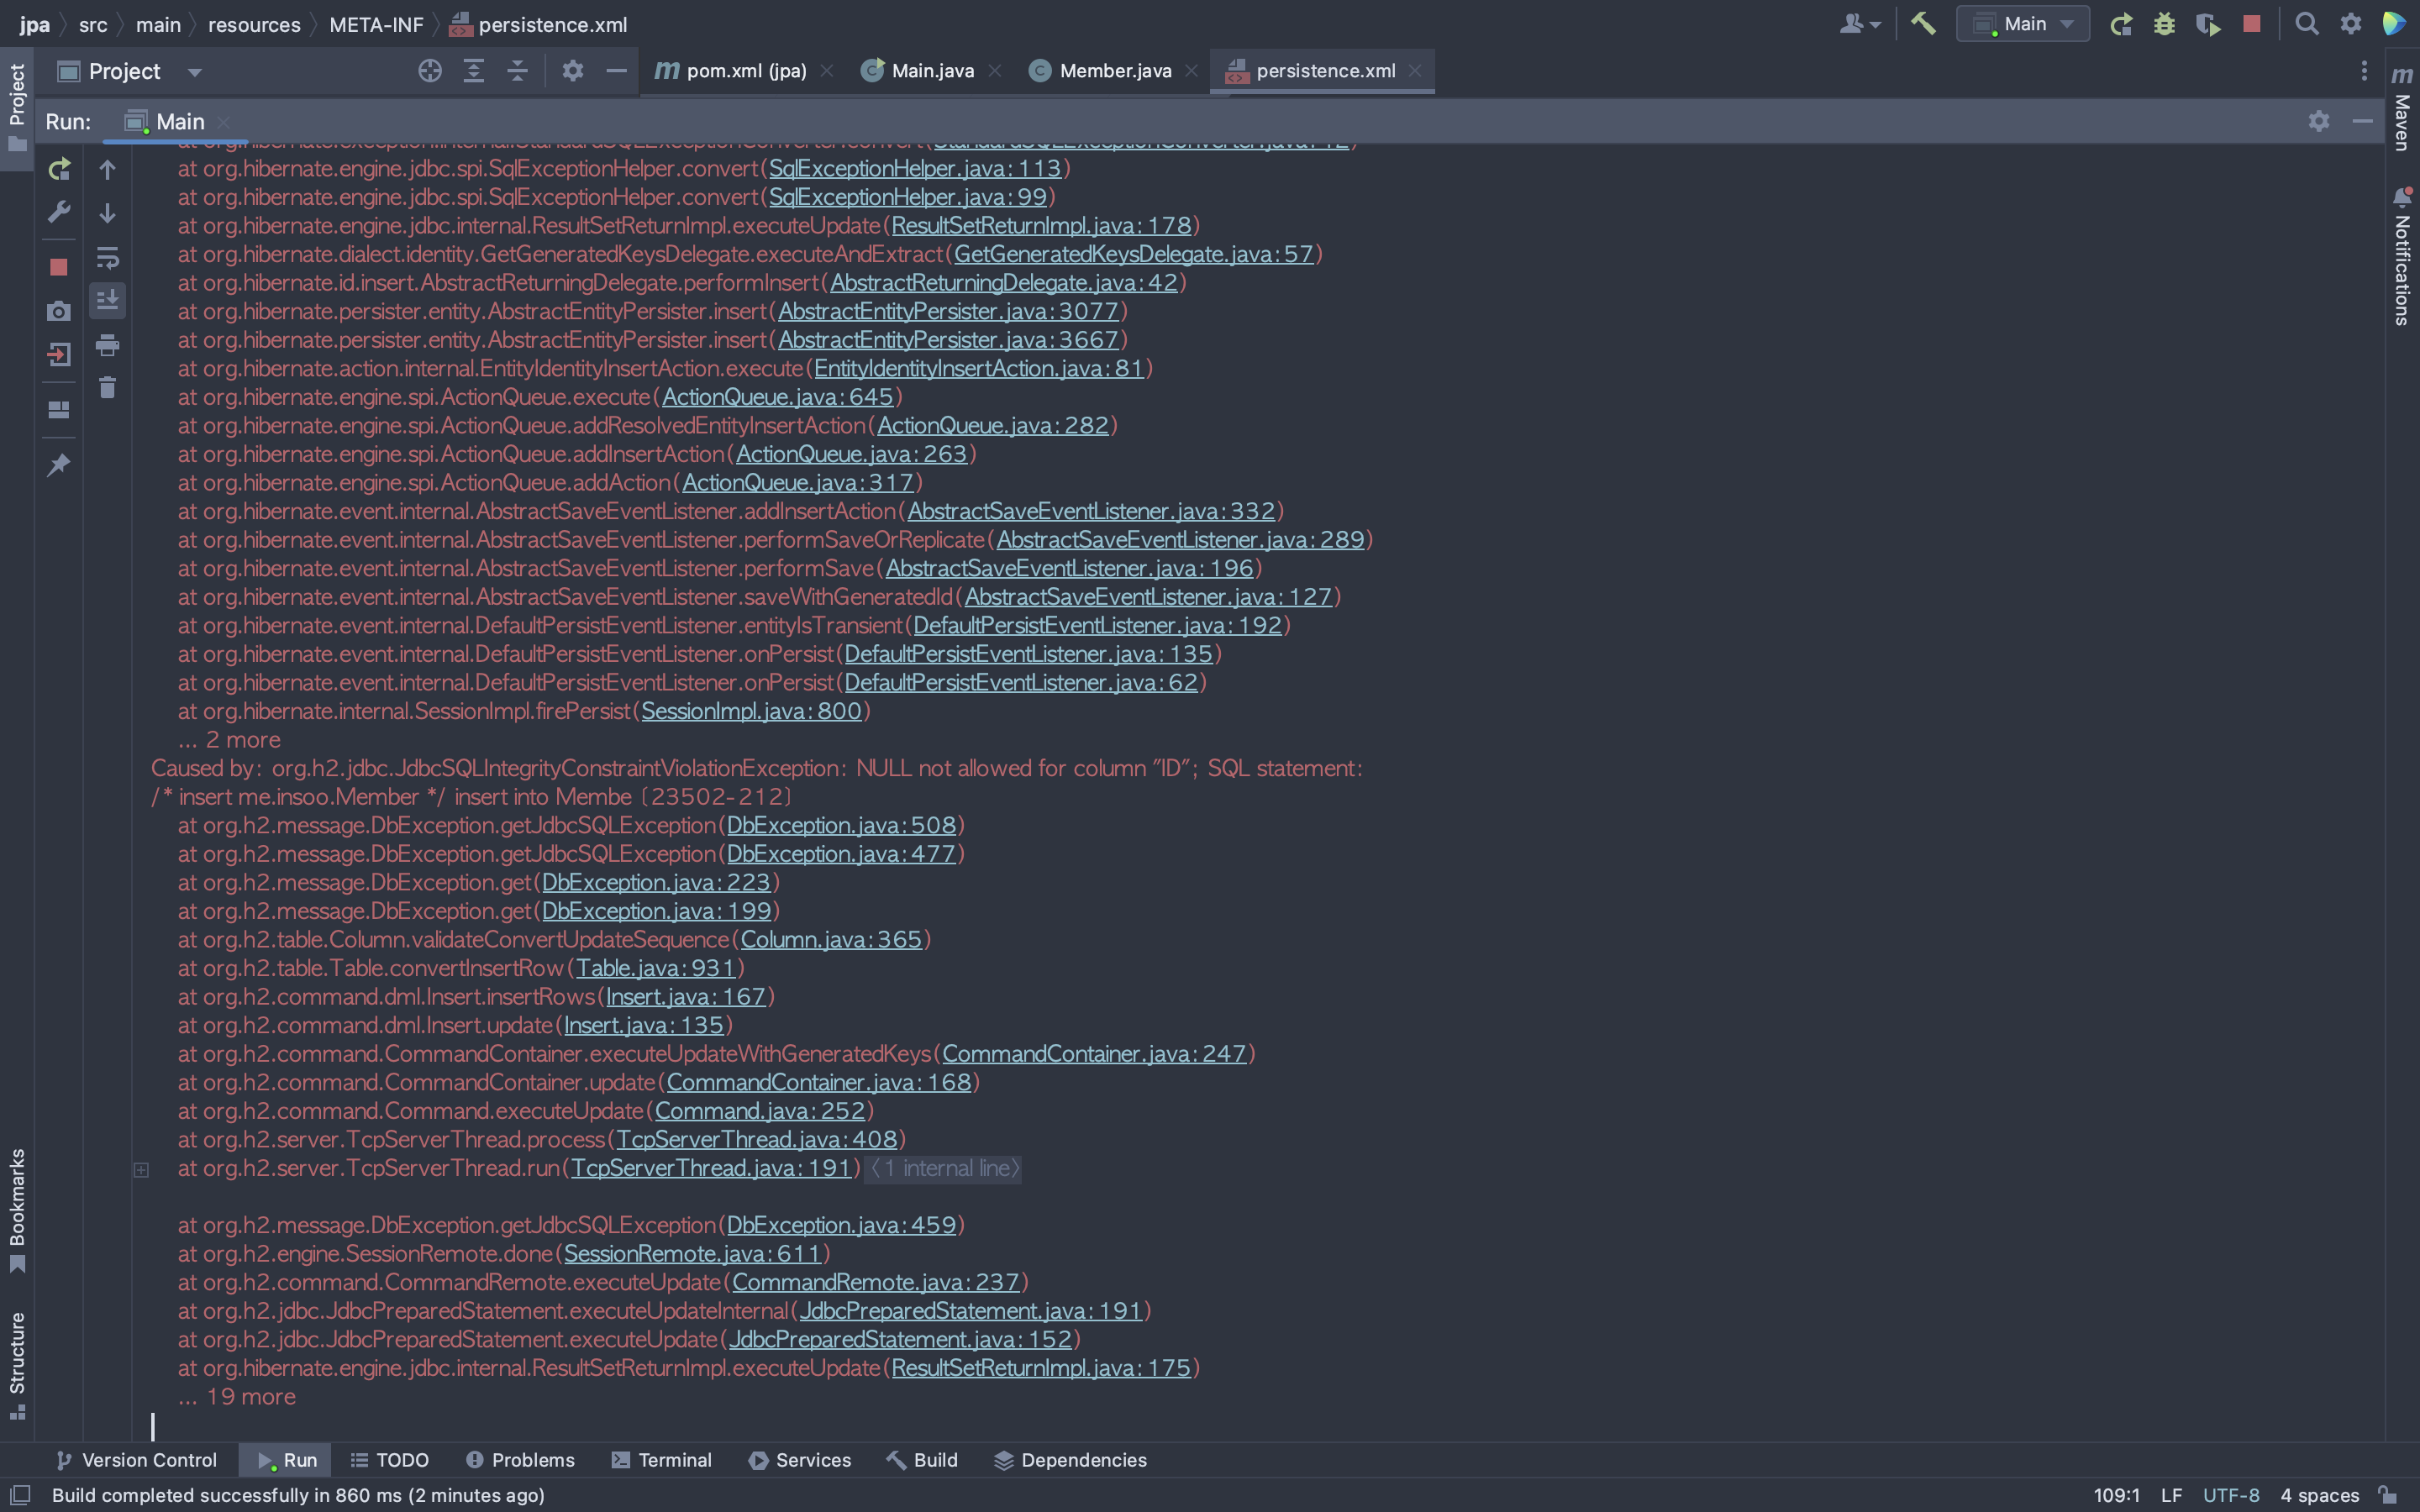Open Search Everywhere with the magnifier icon
Screen dimensions: 2420x1512
[2307, 24]
